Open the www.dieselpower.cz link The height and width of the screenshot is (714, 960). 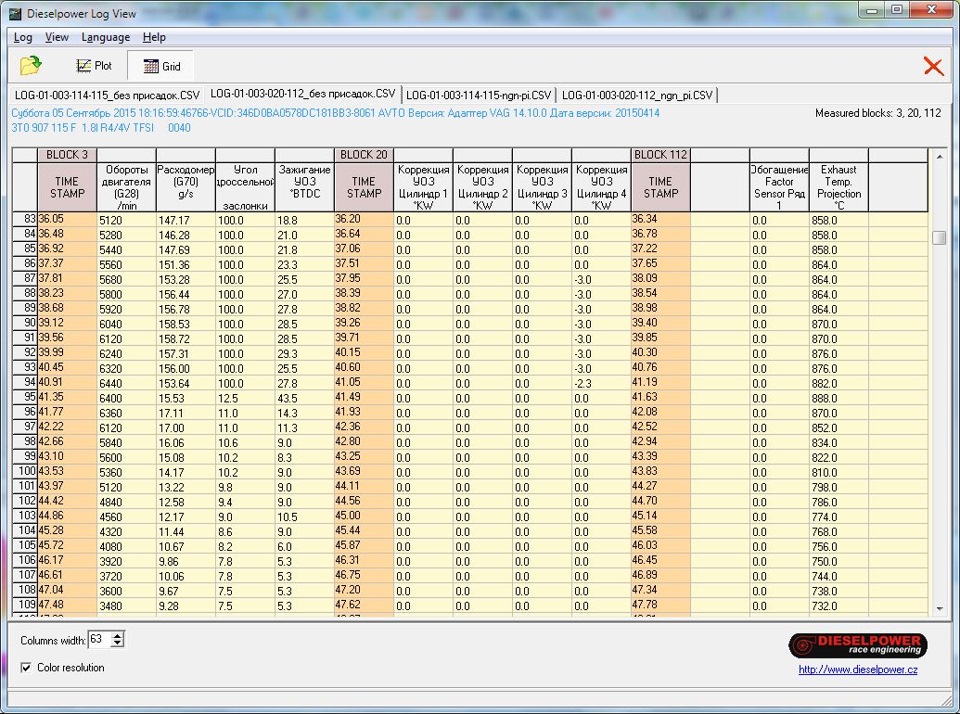(x=857, y=669)
